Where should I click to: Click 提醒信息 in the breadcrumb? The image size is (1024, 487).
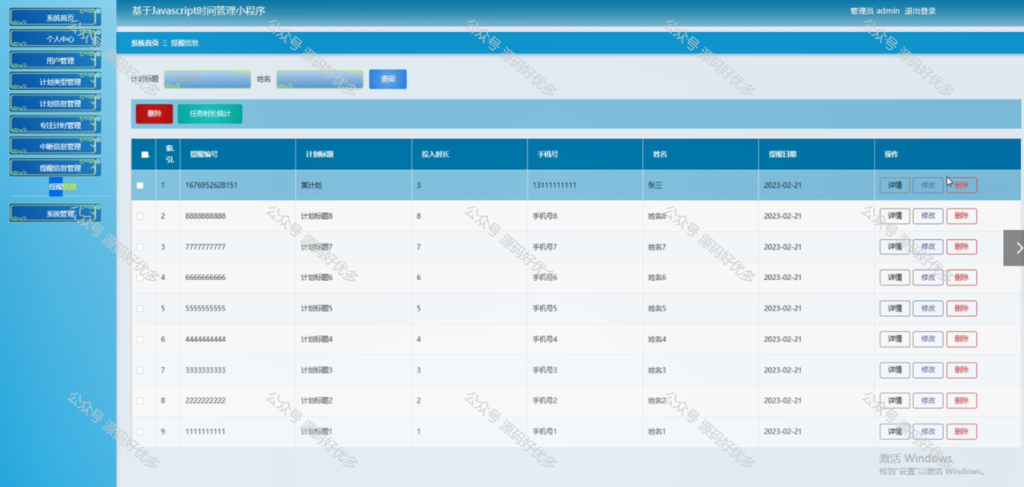(x=185, y=43)
